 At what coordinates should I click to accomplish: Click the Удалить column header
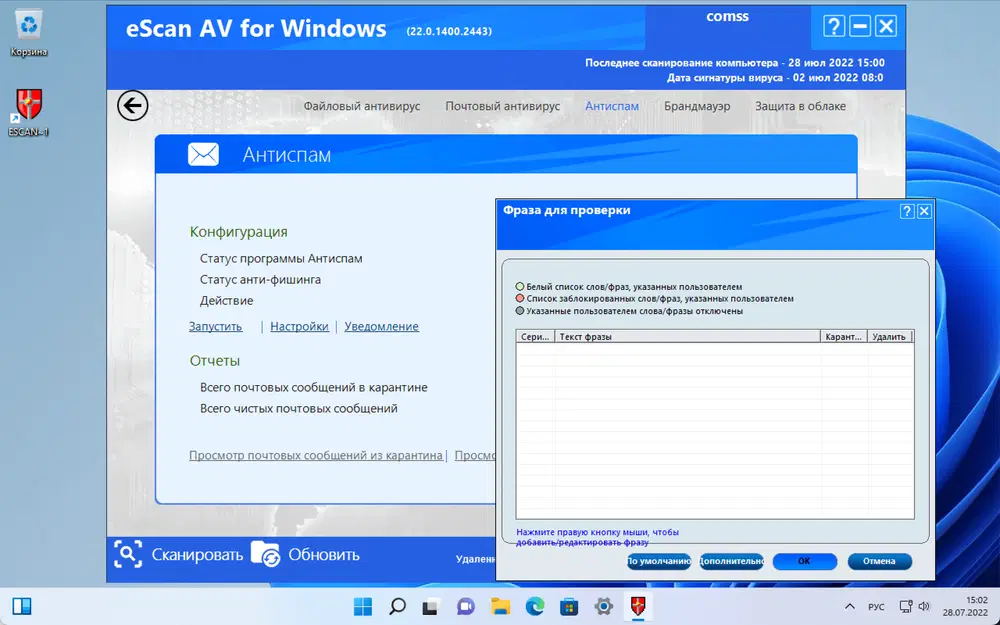(890, 337)
